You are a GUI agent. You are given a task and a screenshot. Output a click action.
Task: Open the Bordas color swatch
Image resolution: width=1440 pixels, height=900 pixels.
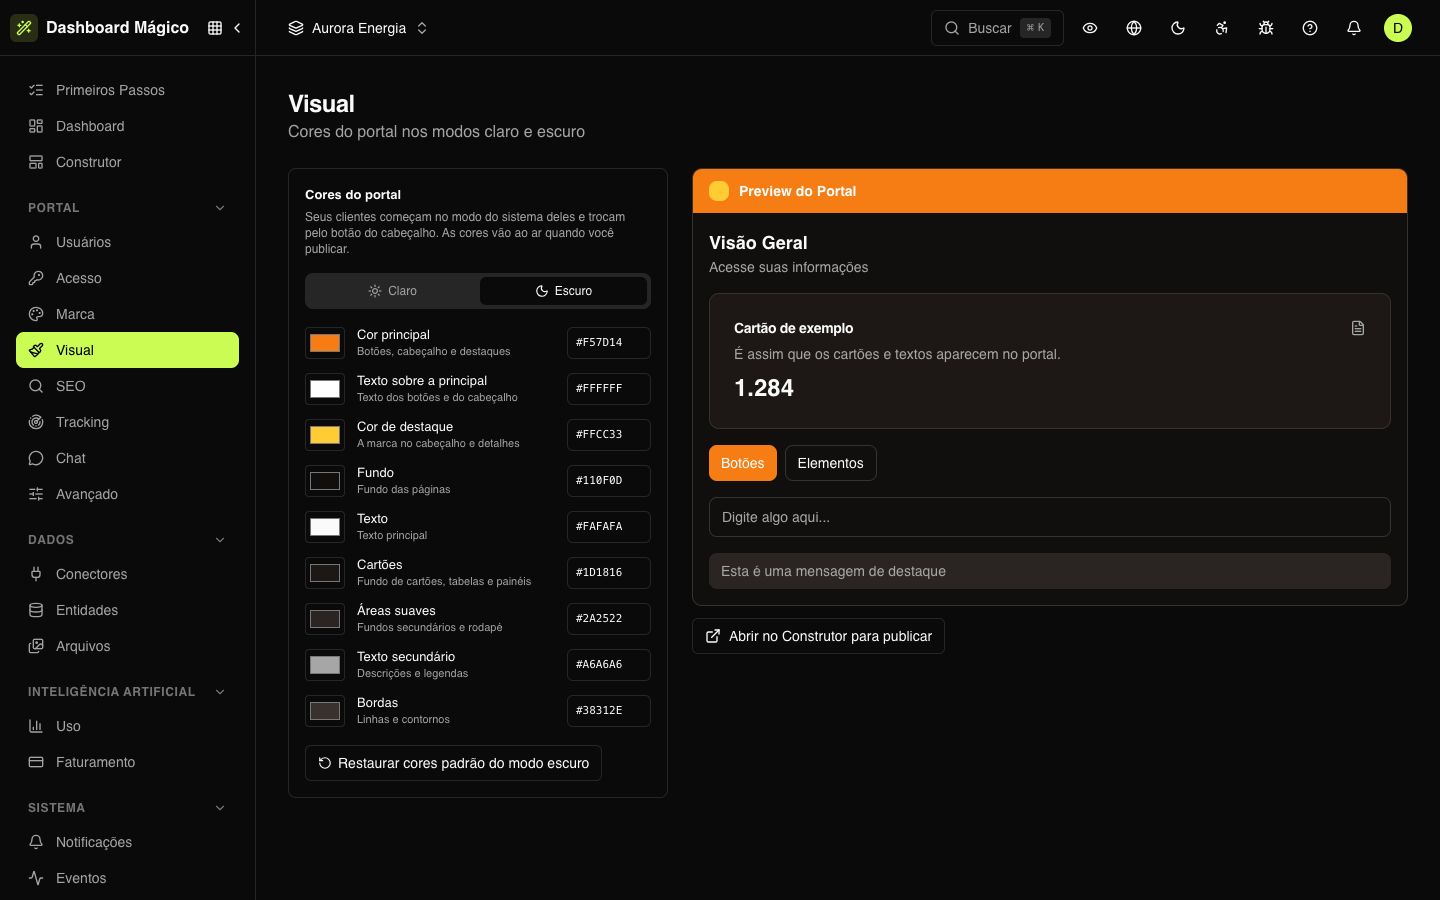coord(325,711)
